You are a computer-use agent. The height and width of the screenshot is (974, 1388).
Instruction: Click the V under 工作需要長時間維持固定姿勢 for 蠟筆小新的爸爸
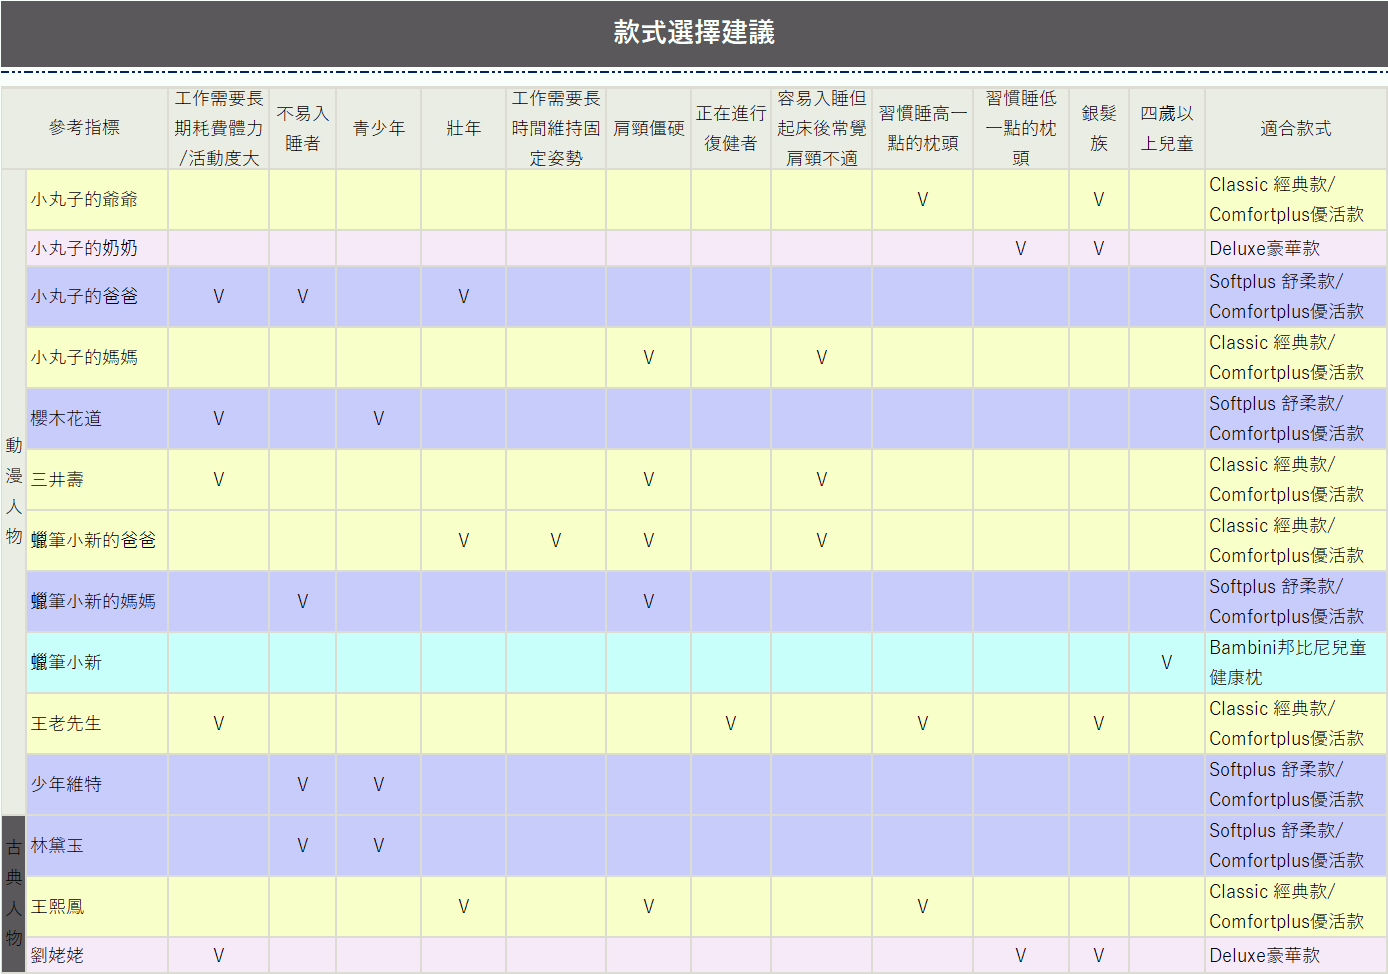click(555, 541)
